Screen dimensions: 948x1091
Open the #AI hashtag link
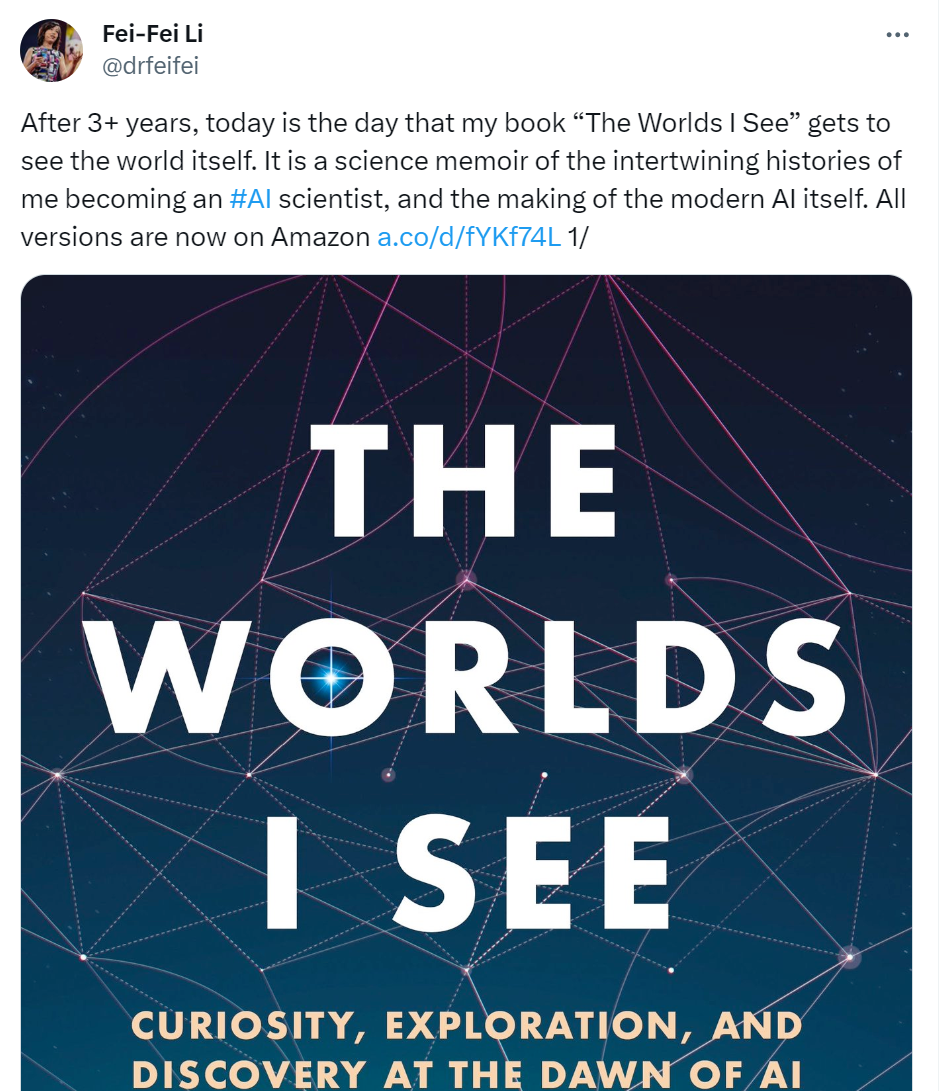250,198
